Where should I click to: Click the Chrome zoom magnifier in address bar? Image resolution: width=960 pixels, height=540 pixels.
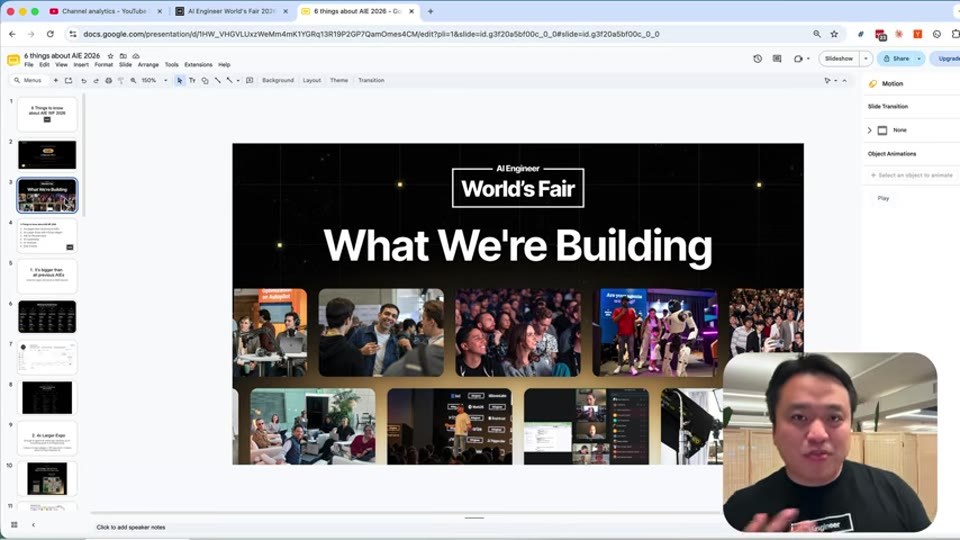tap(817, 34)
